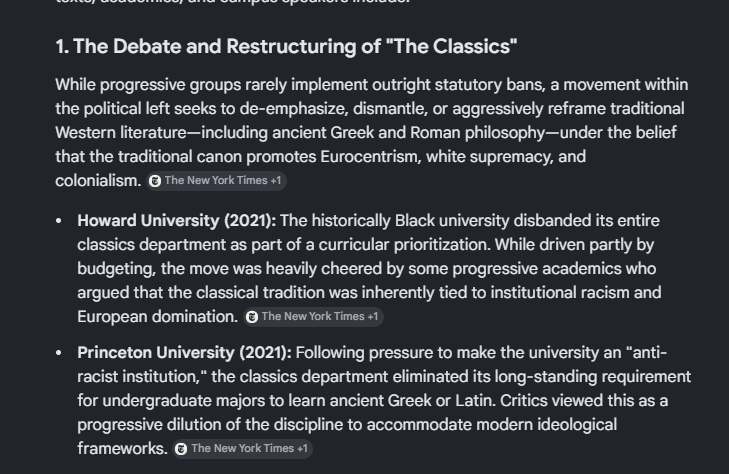Expand the "+1" sources after "frameworks."
729x474 pixels.
click(302, 449)
